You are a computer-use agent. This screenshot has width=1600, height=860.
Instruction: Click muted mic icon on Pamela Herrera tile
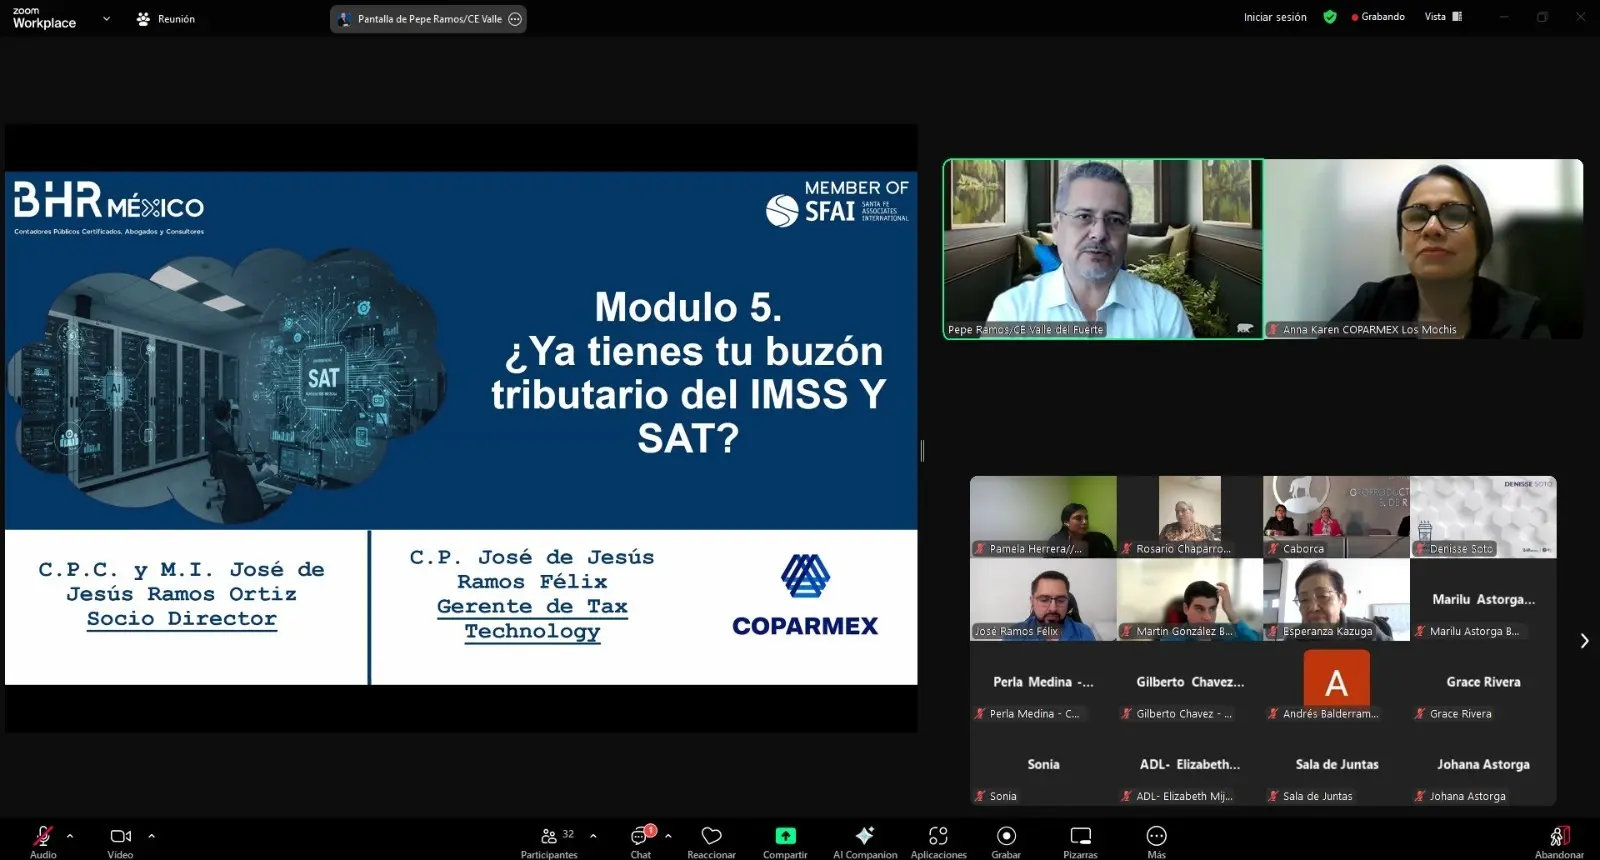pyautogui.click(x=981, y=549)
